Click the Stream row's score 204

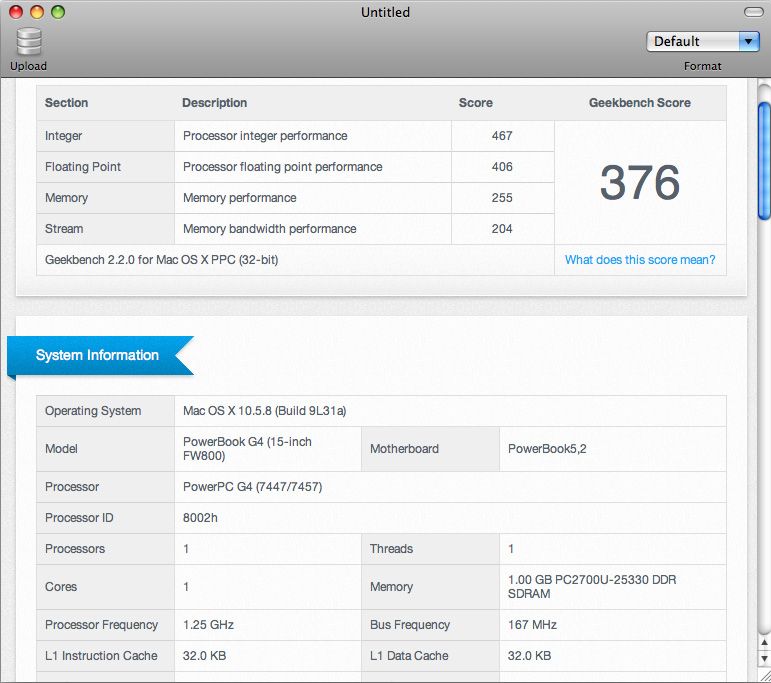[x=502, y=229]
